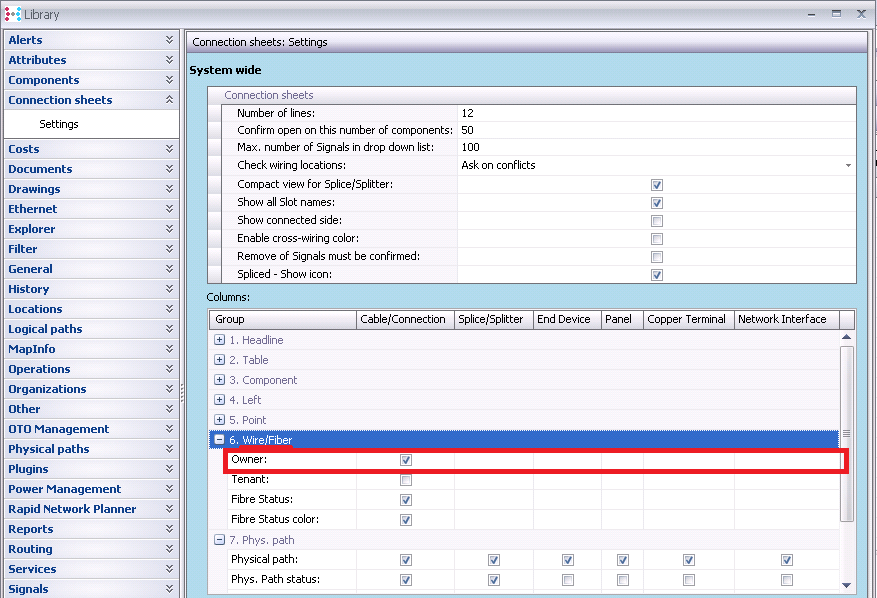The image size is (877, 598).
Task: Expand the Alerts section chevron
Action: tap(169, 40)
